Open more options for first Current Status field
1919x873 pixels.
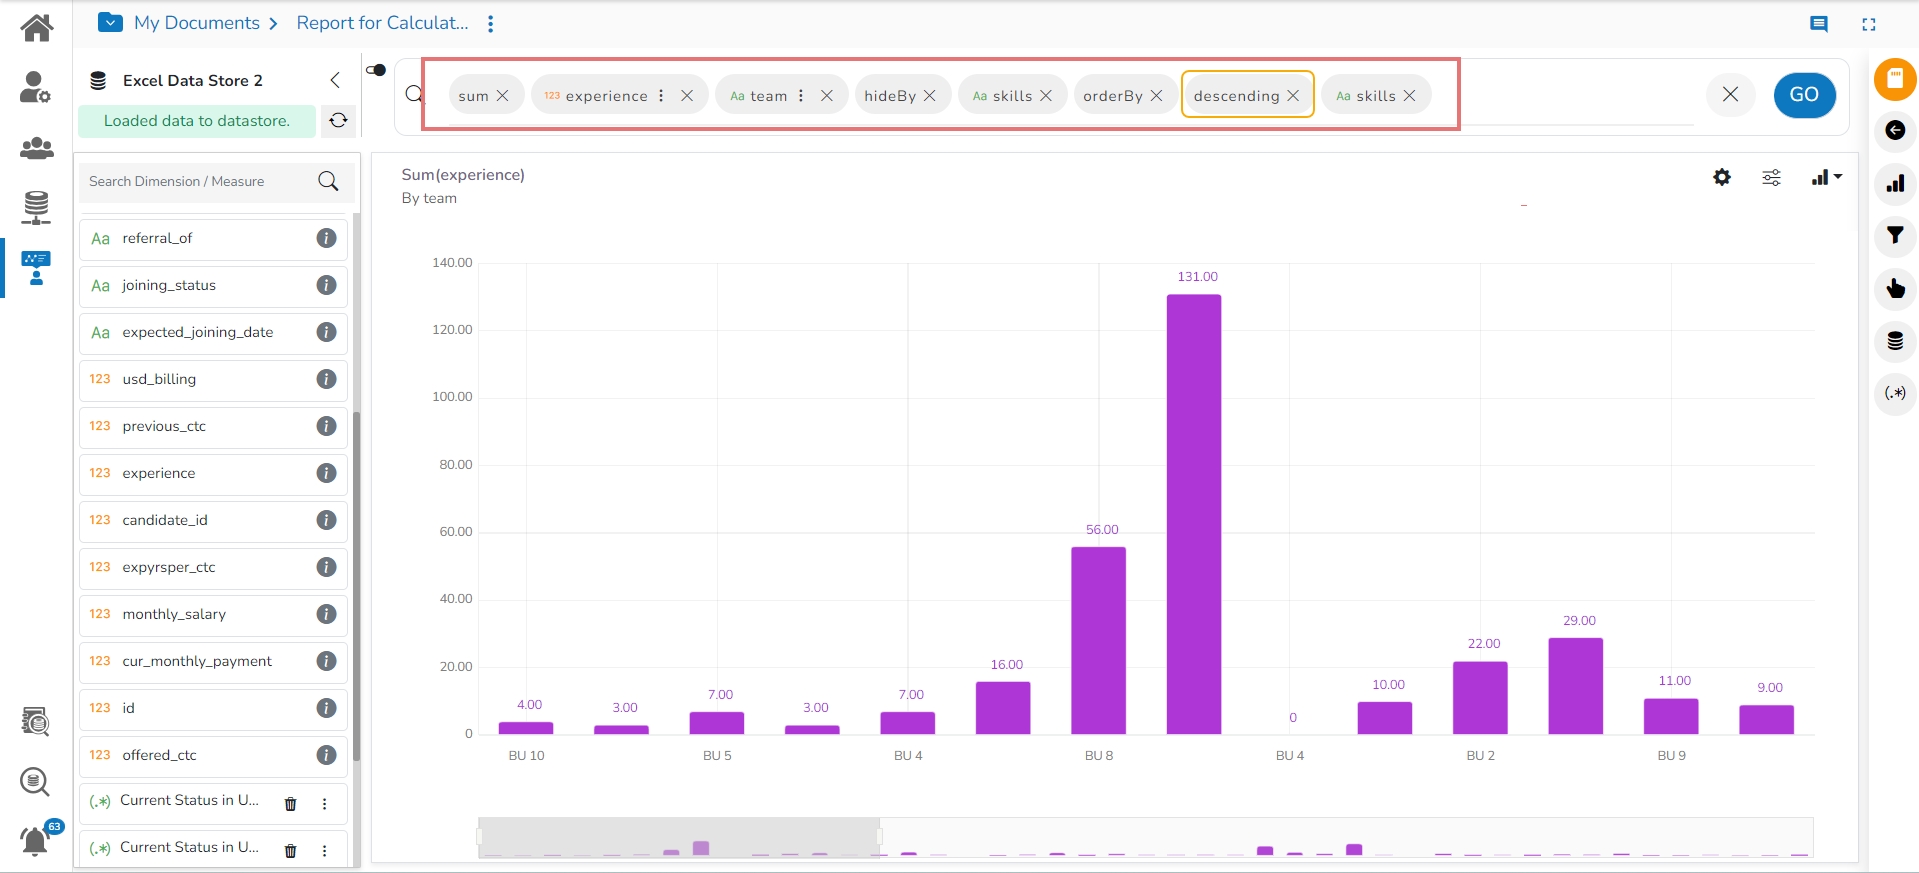pyautogui.click(x=324, y=803)
